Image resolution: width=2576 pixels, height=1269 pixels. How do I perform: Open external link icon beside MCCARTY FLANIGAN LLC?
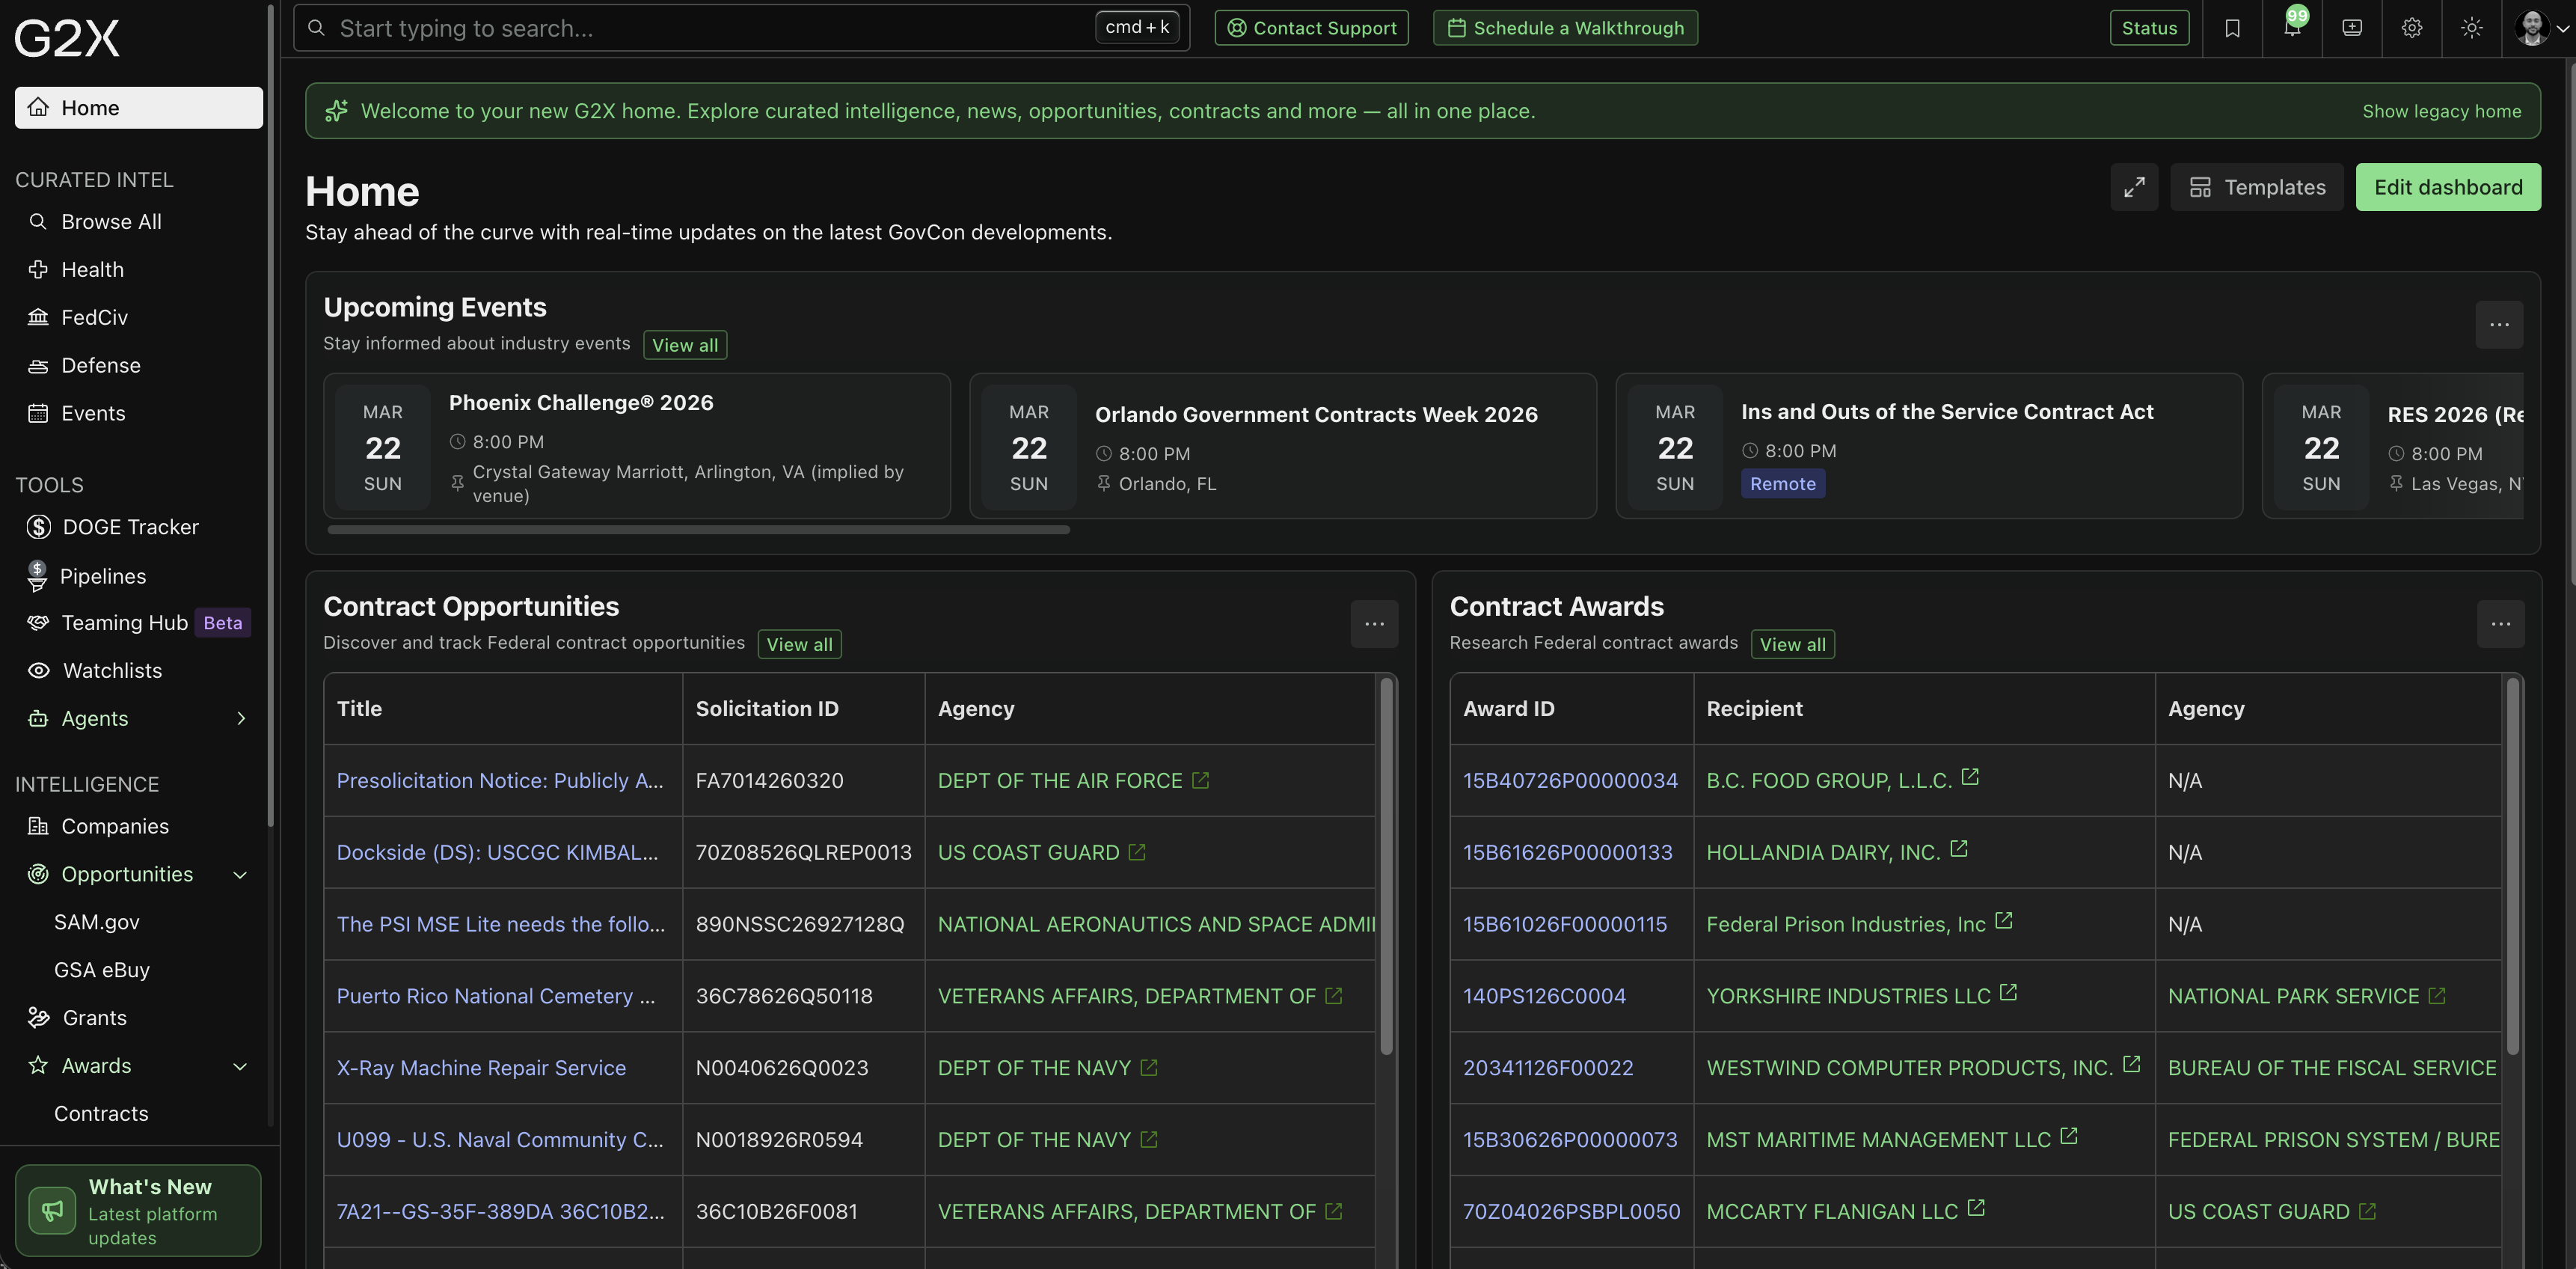pos(1976,1208)
